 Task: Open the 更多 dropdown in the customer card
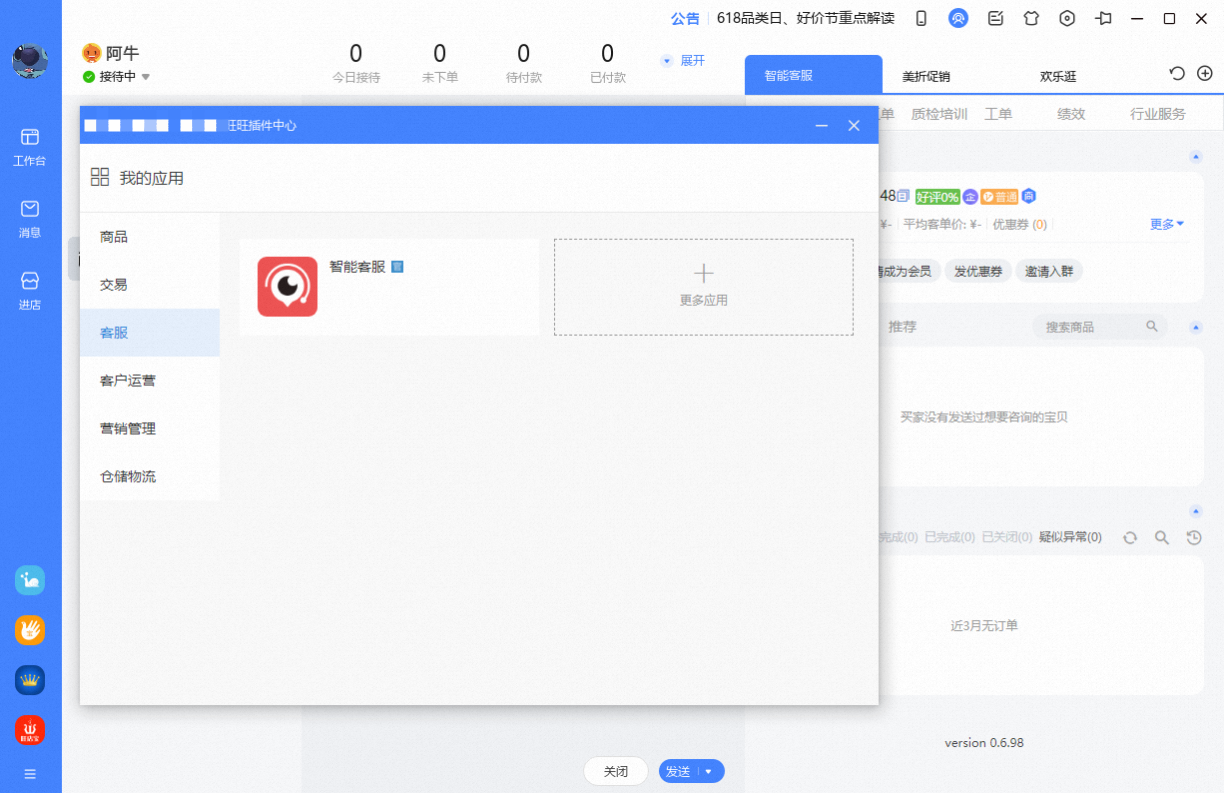click(1167, 224)
